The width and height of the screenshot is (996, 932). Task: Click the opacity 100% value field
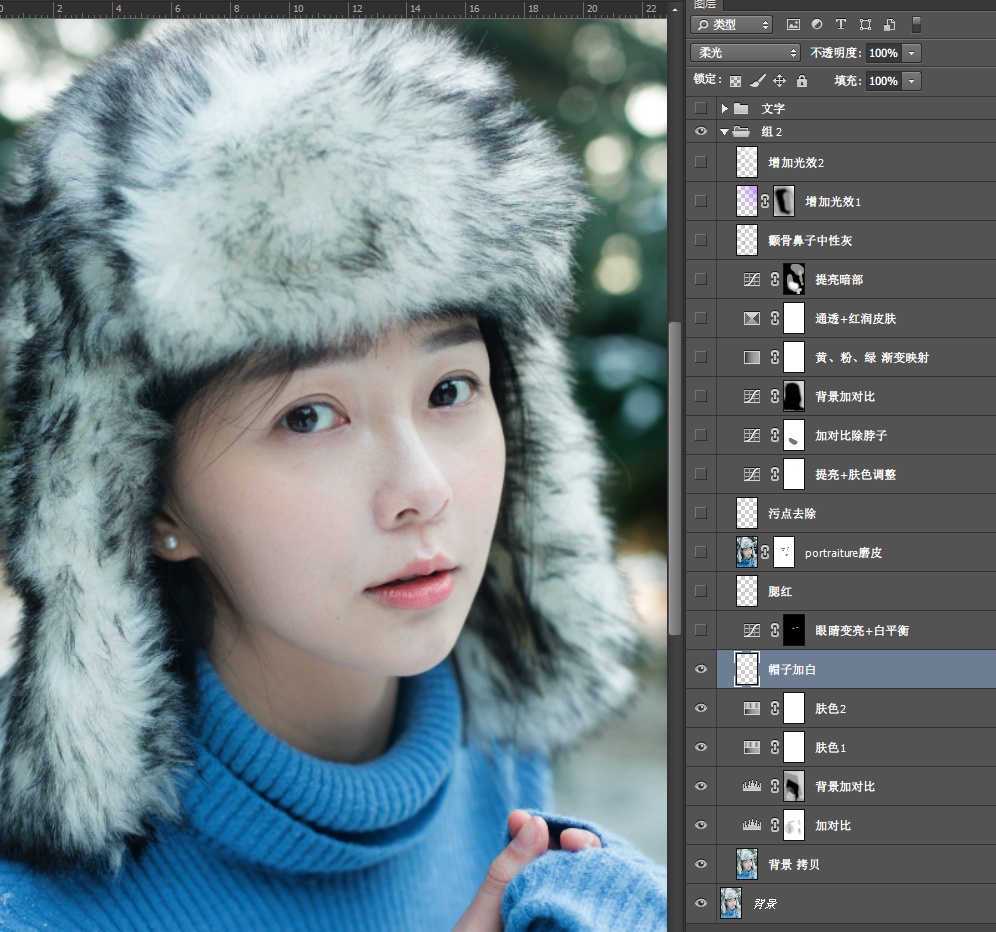pyautogui.click(x=884, y=53)
